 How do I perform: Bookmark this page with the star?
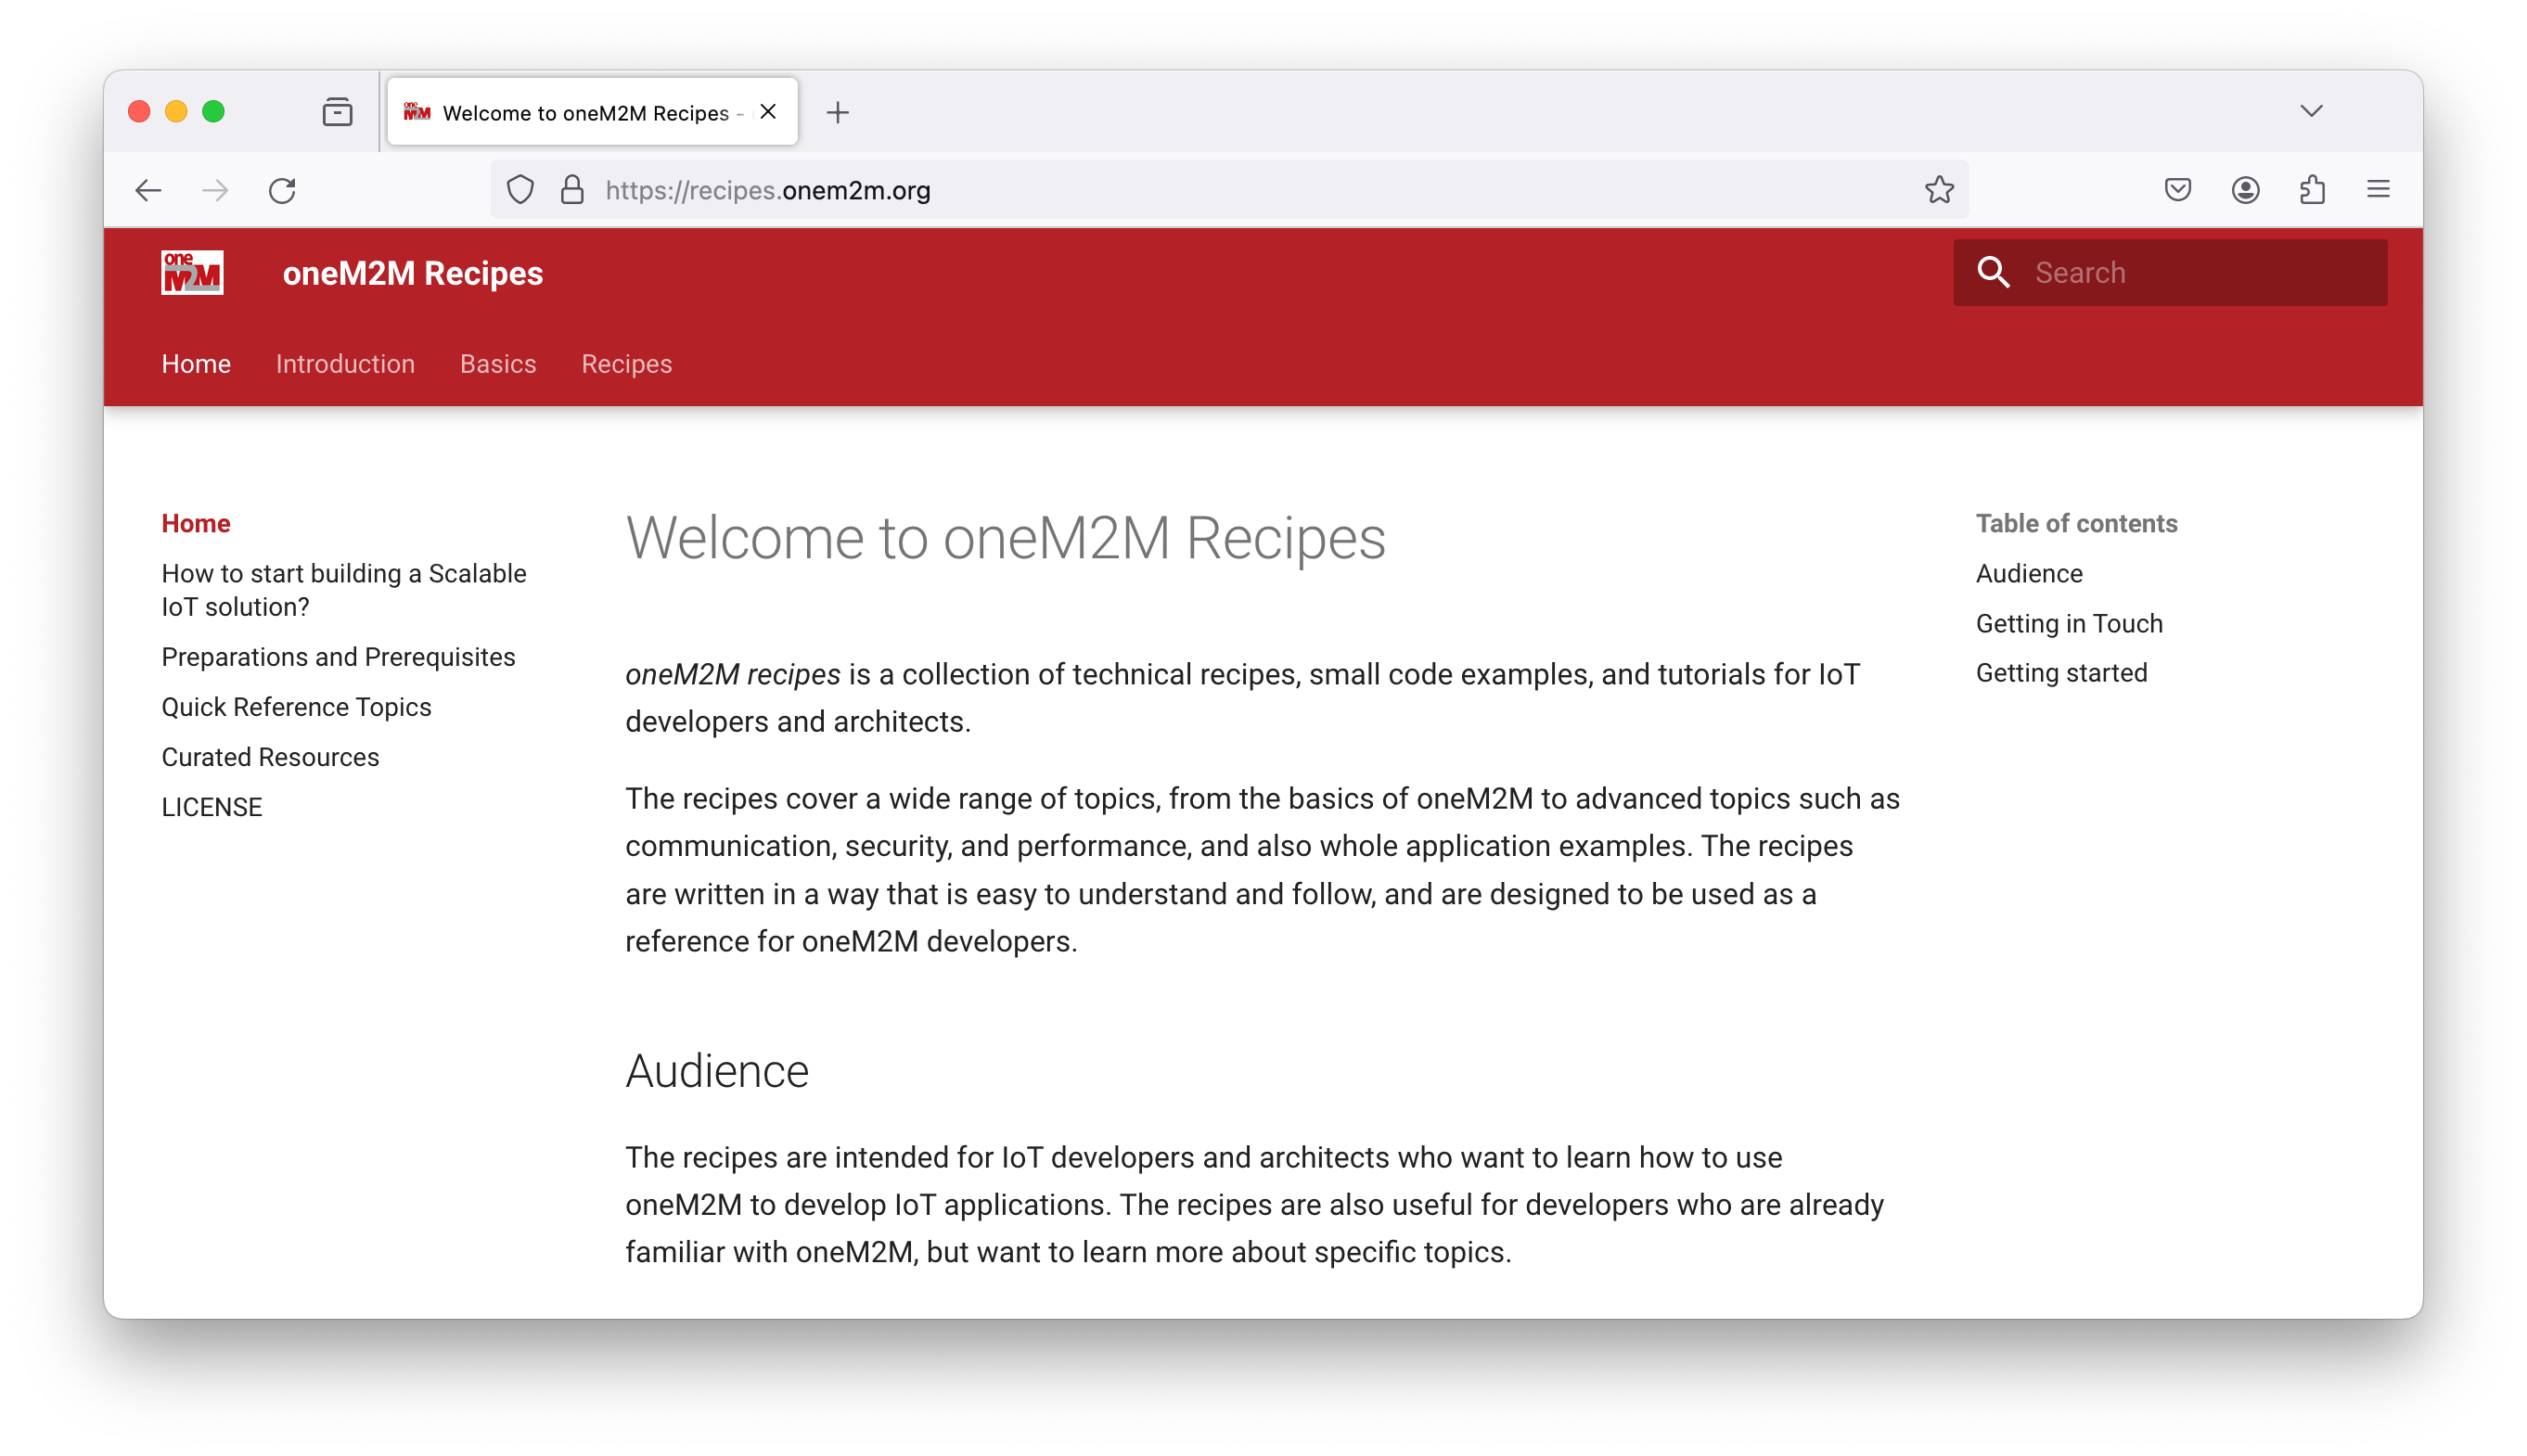(1938, 190)
